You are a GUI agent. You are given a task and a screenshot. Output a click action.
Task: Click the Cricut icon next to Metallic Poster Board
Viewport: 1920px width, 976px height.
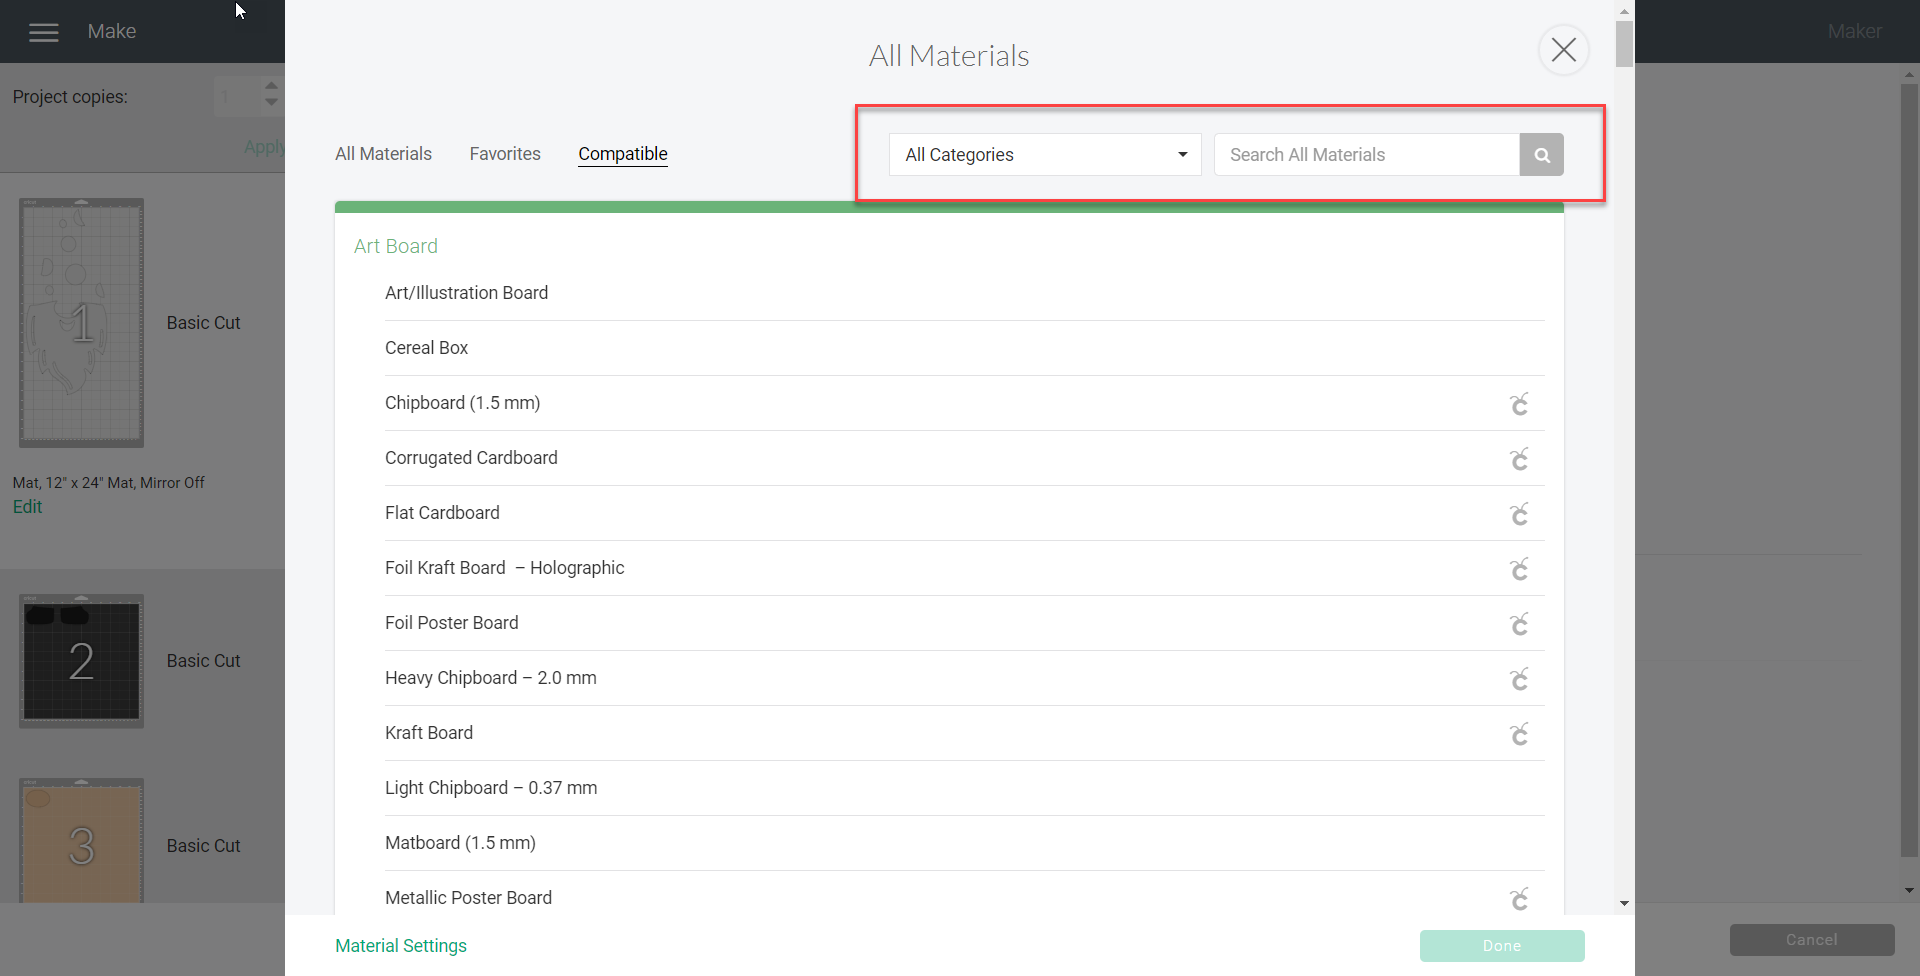click(x=1519, y=899)
